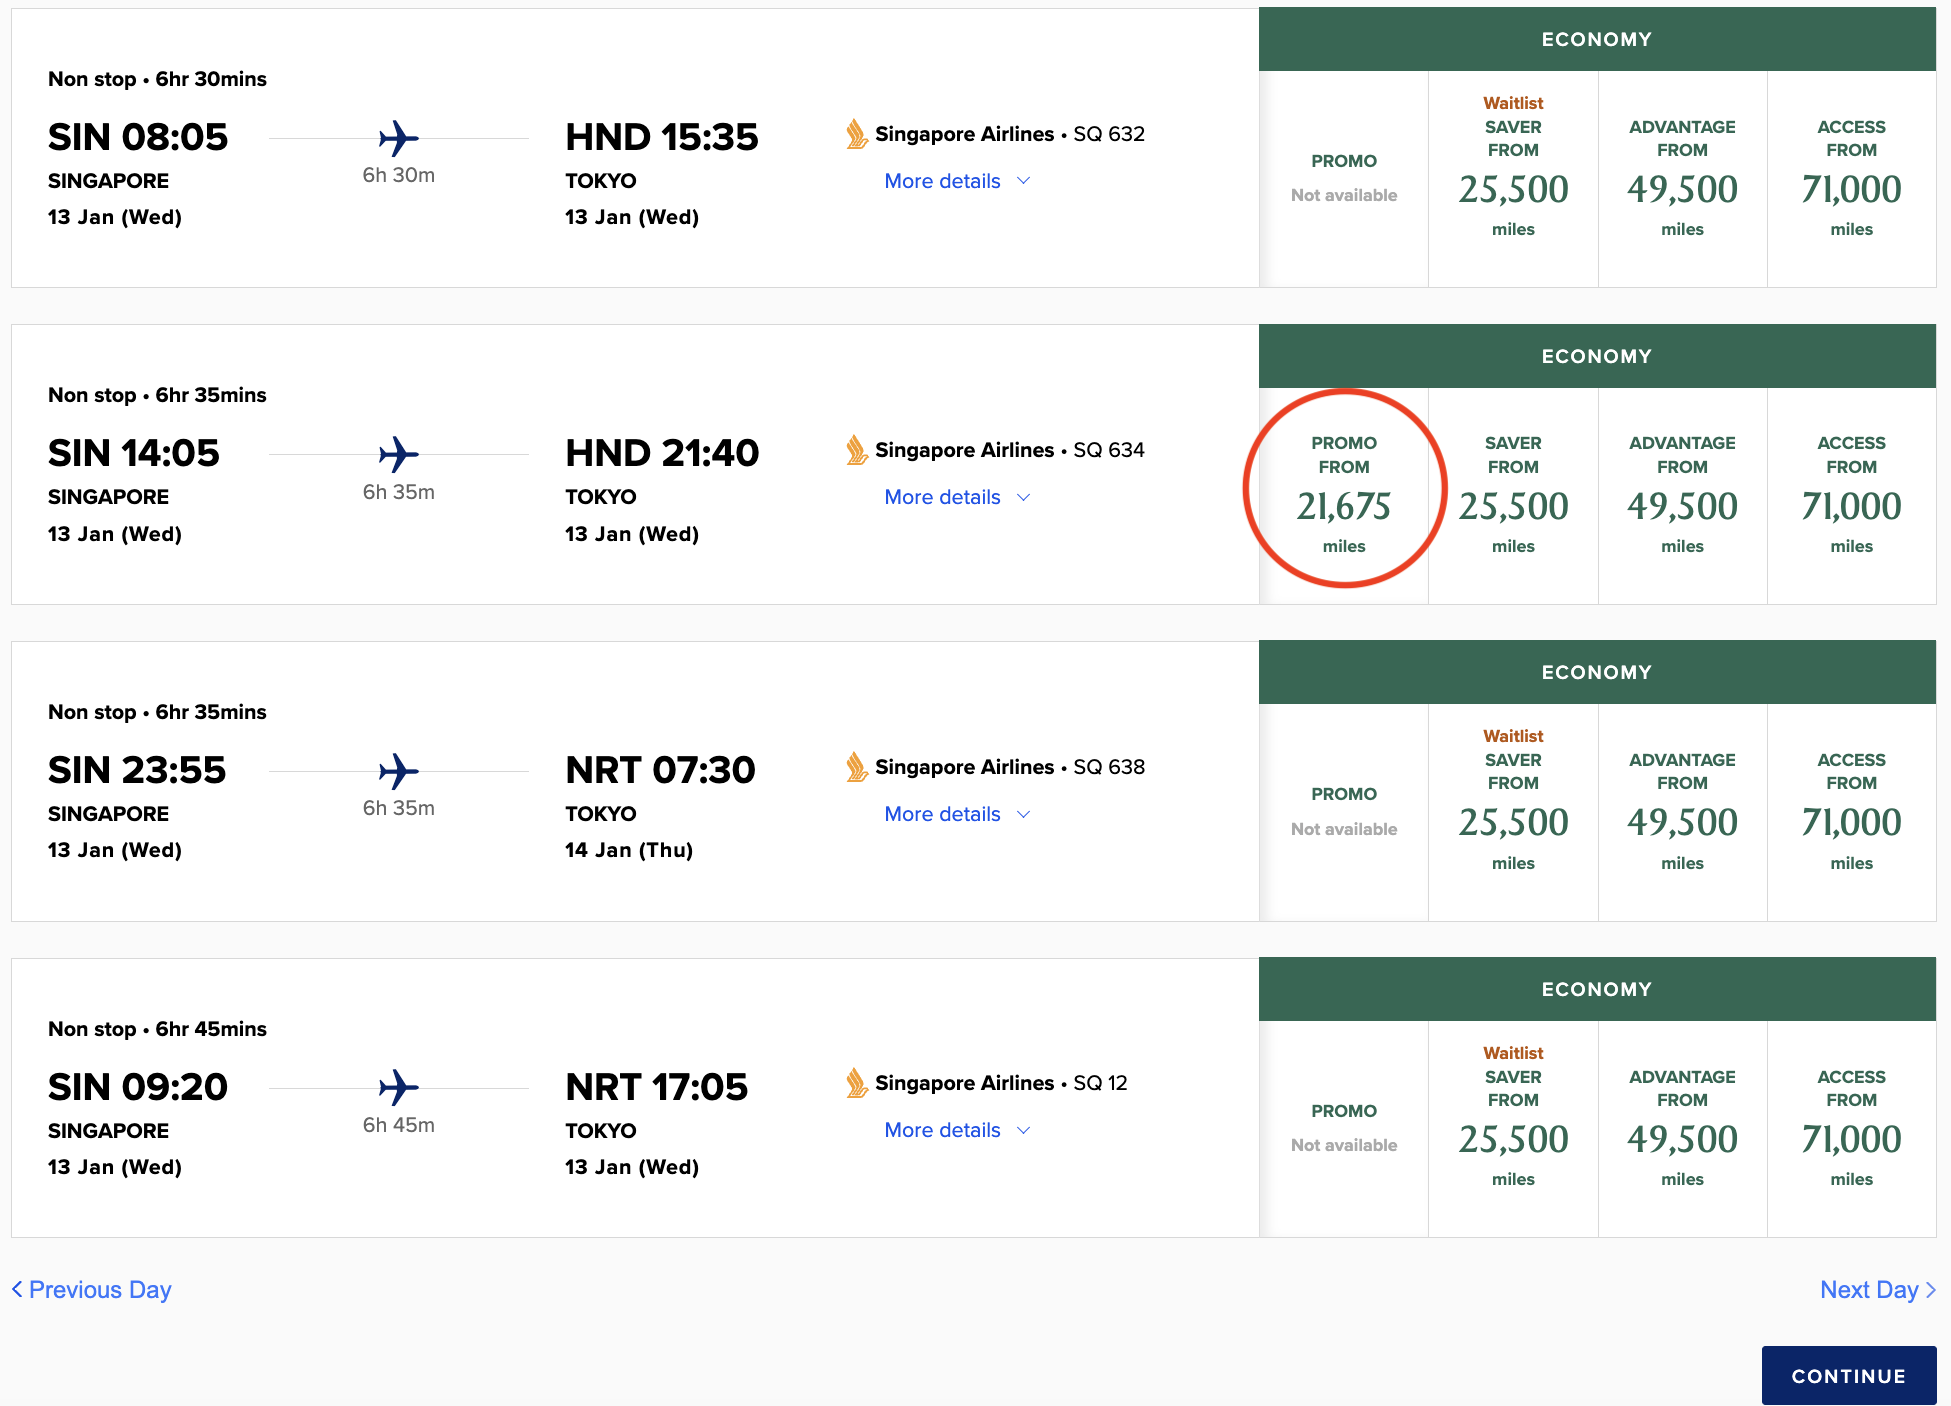Image resolution: width=1951 pixels, height=1406 pixels.
Task: Select Advantage 49,500 miles on SQ 638
Action: [x=1682, y=812]
